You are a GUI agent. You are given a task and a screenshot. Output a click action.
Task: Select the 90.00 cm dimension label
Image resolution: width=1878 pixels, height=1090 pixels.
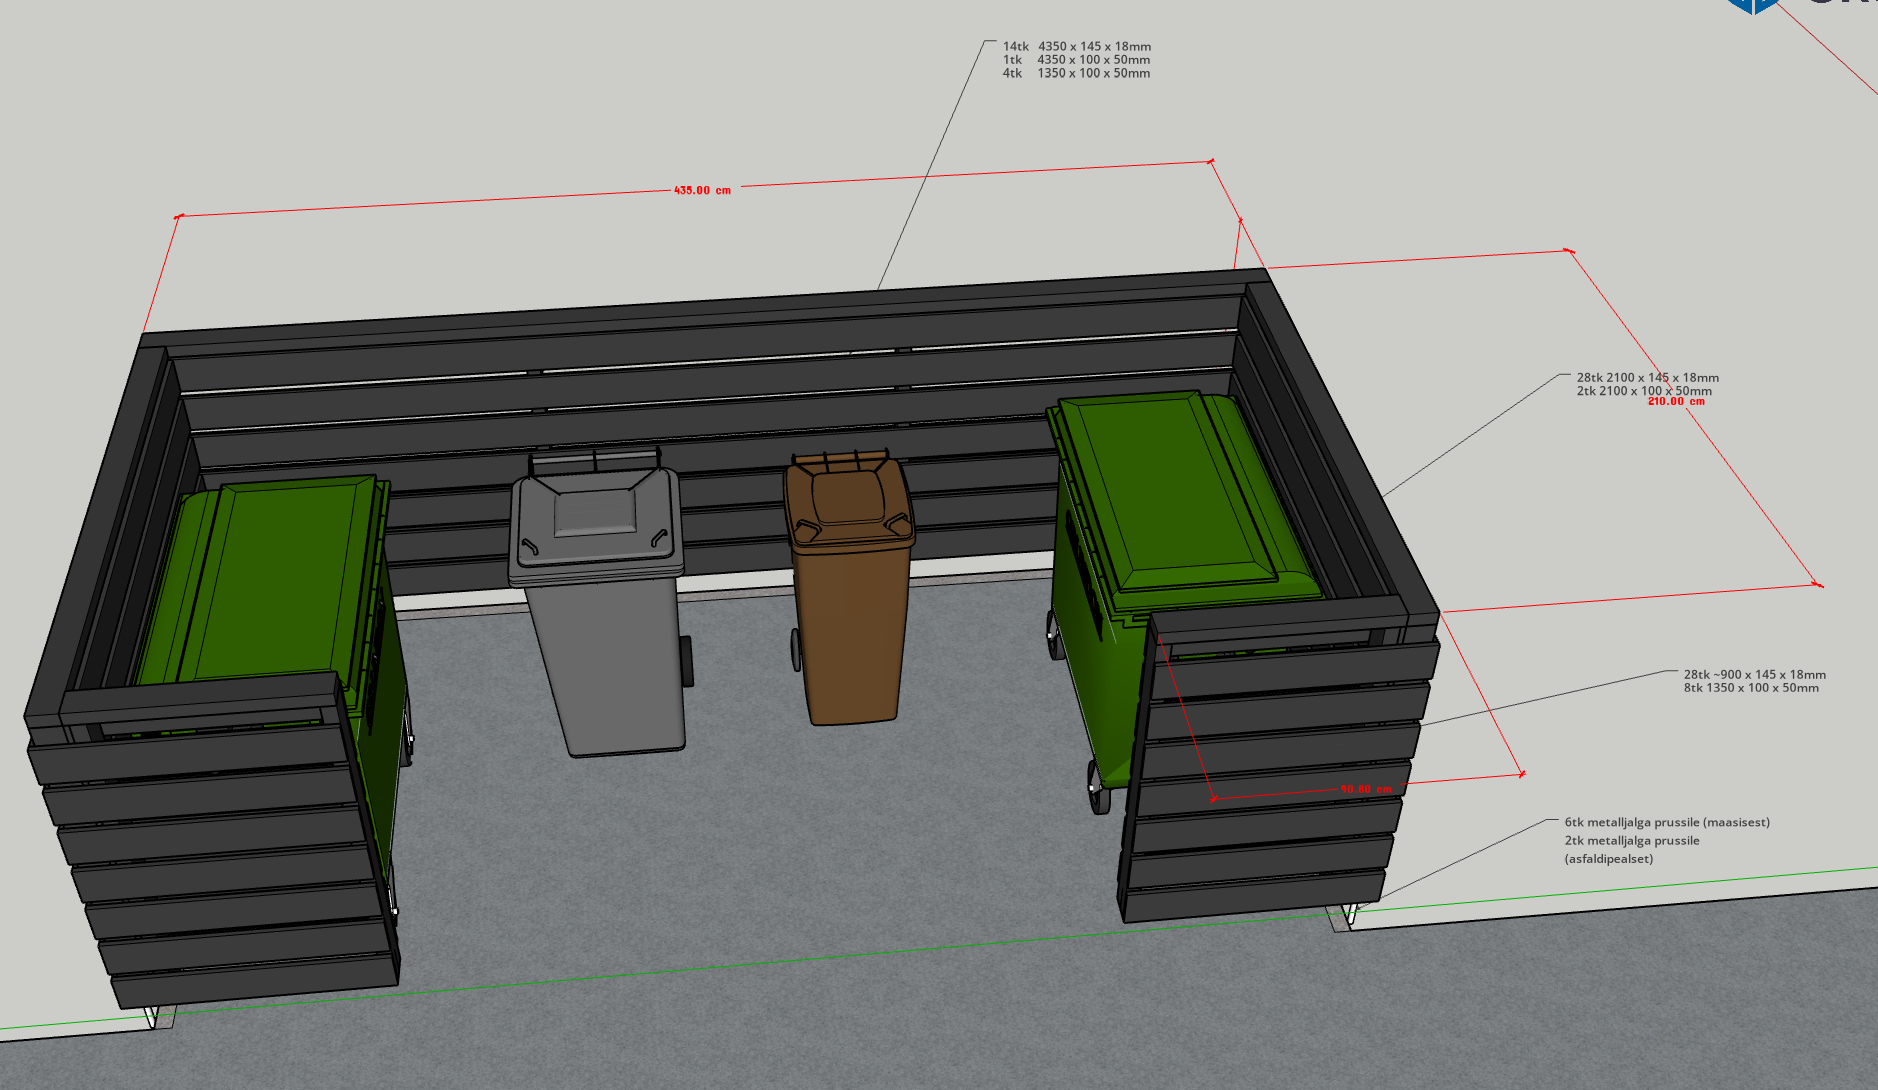(1366, 790)
